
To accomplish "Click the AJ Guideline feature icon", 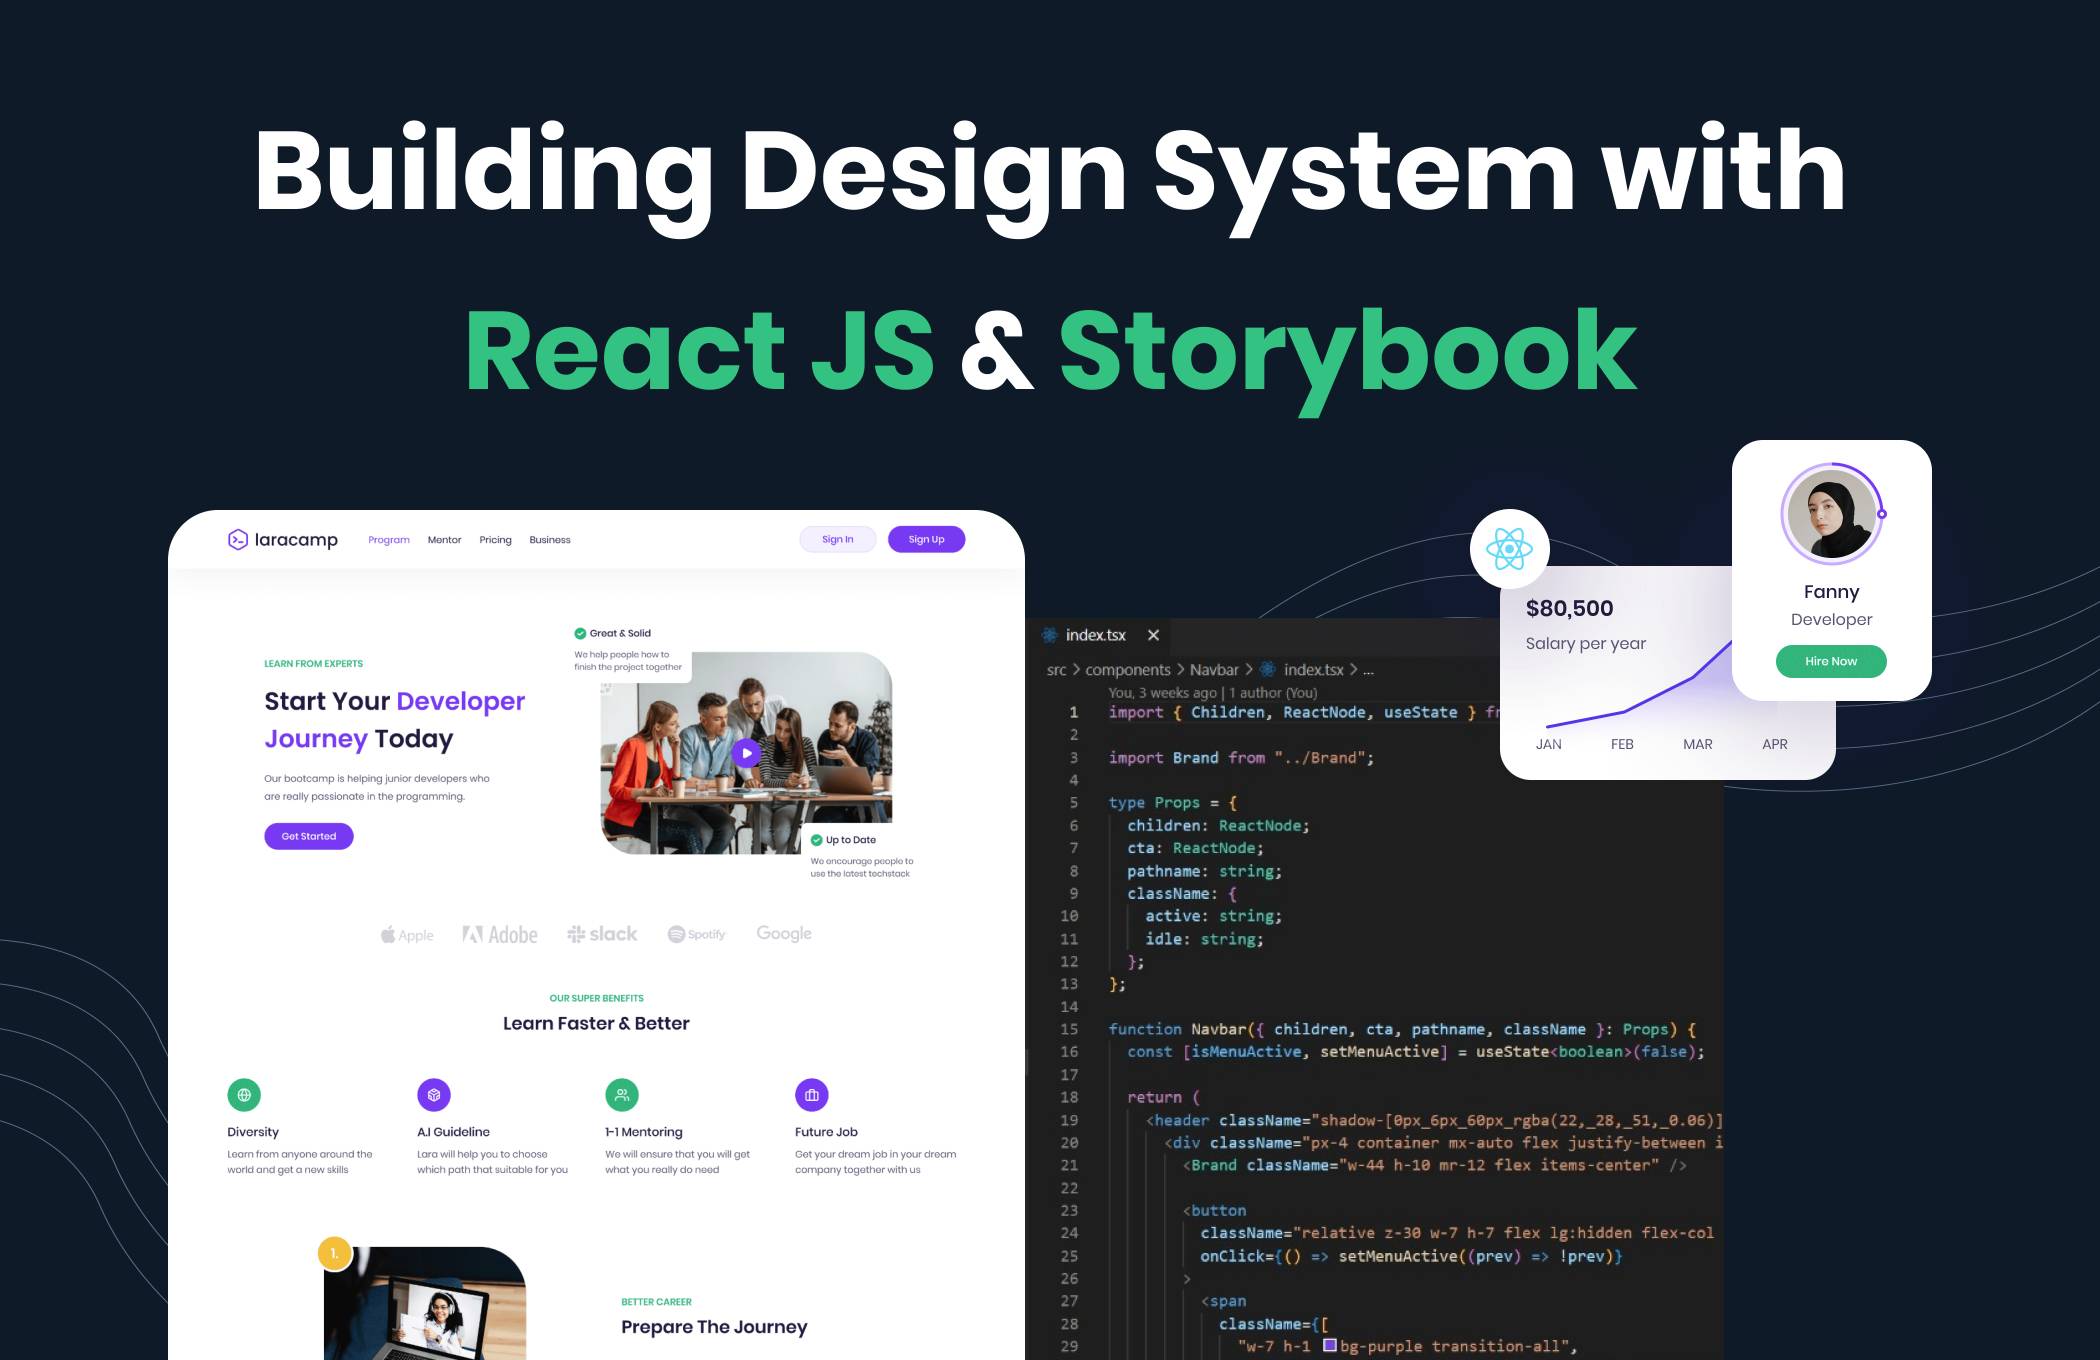I will (432, 1095).
